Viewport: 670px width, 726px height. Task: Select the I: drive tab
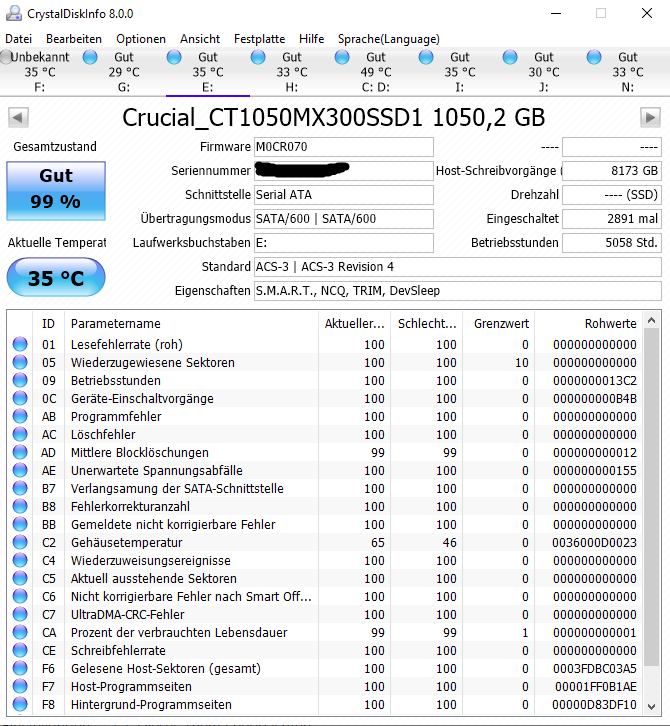pyautogui.click(x=459, y=72)
